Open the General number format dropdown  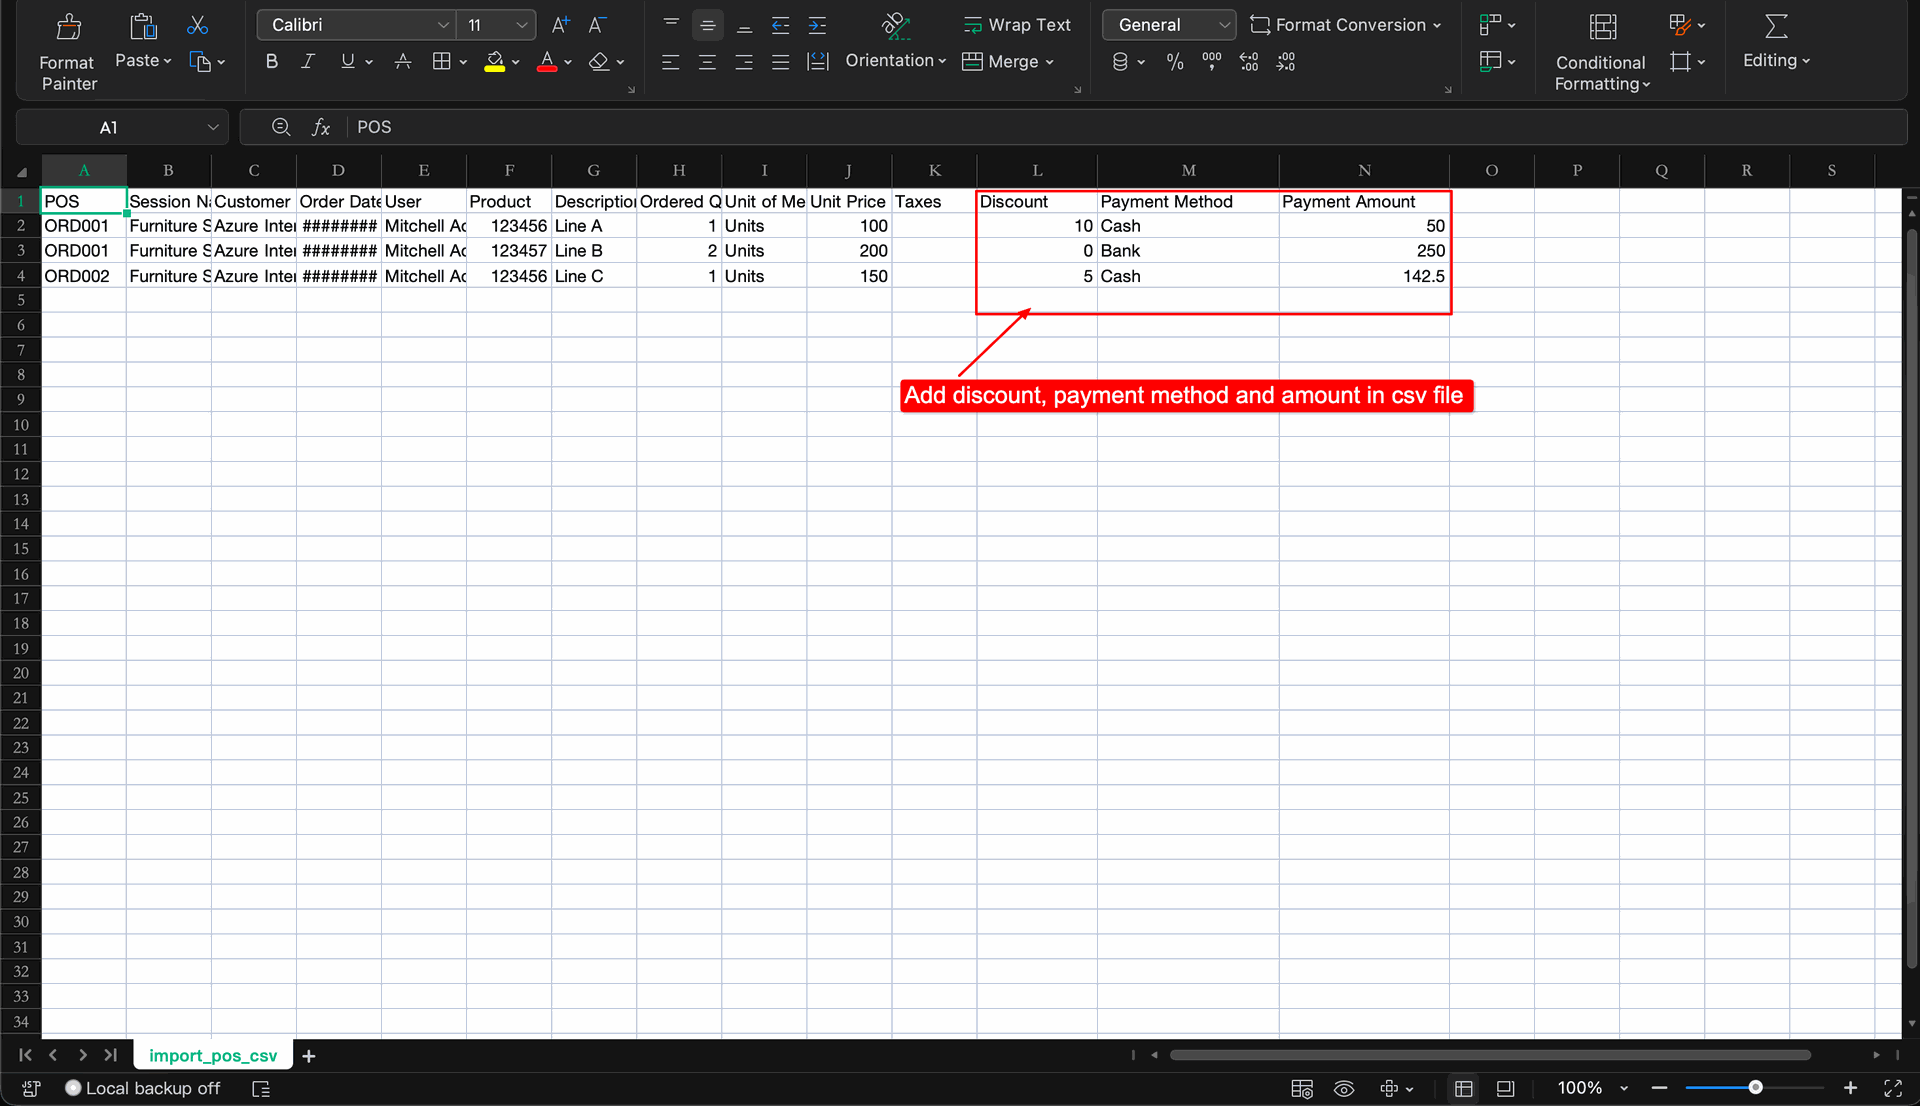tap(1168, 25)
